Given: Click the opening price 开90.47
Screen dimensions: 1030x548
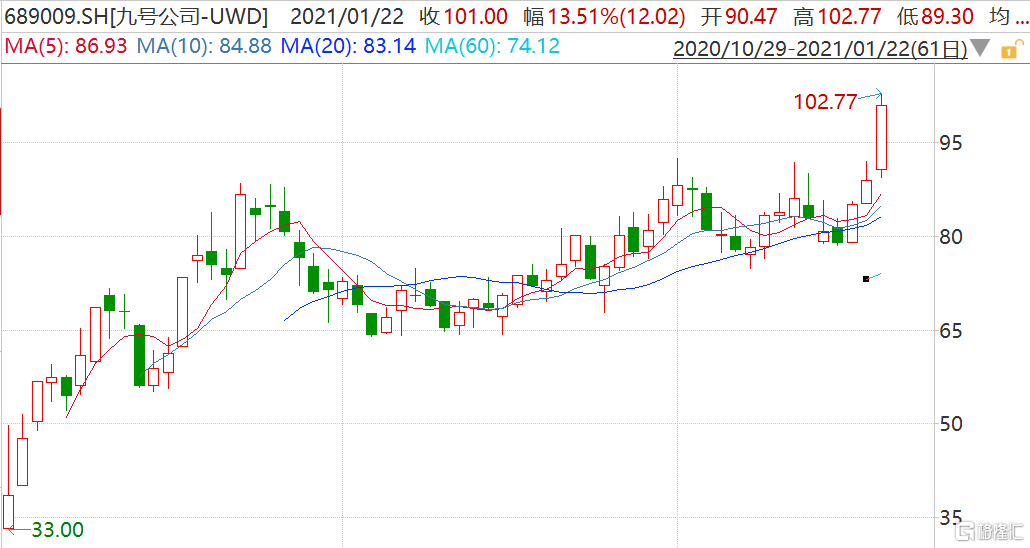Looking at the screenshot, I should pos(739,16).
